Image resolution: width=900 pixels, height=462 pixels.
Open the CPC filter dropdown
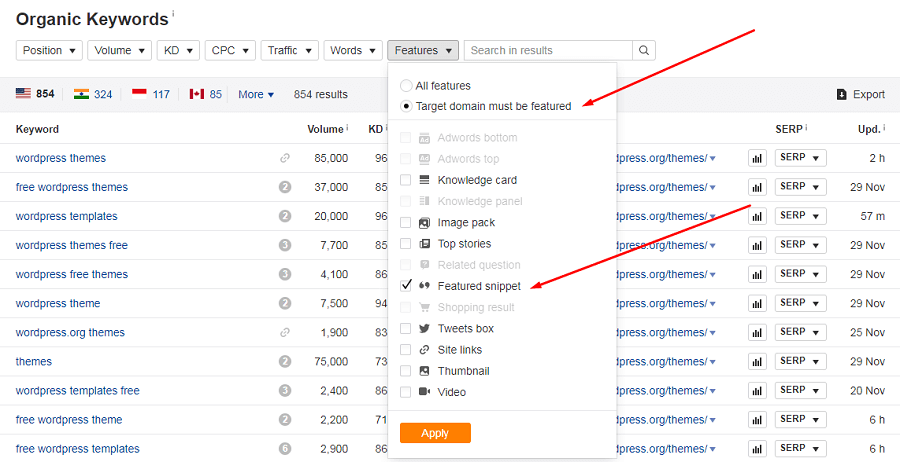coord(230,51)
